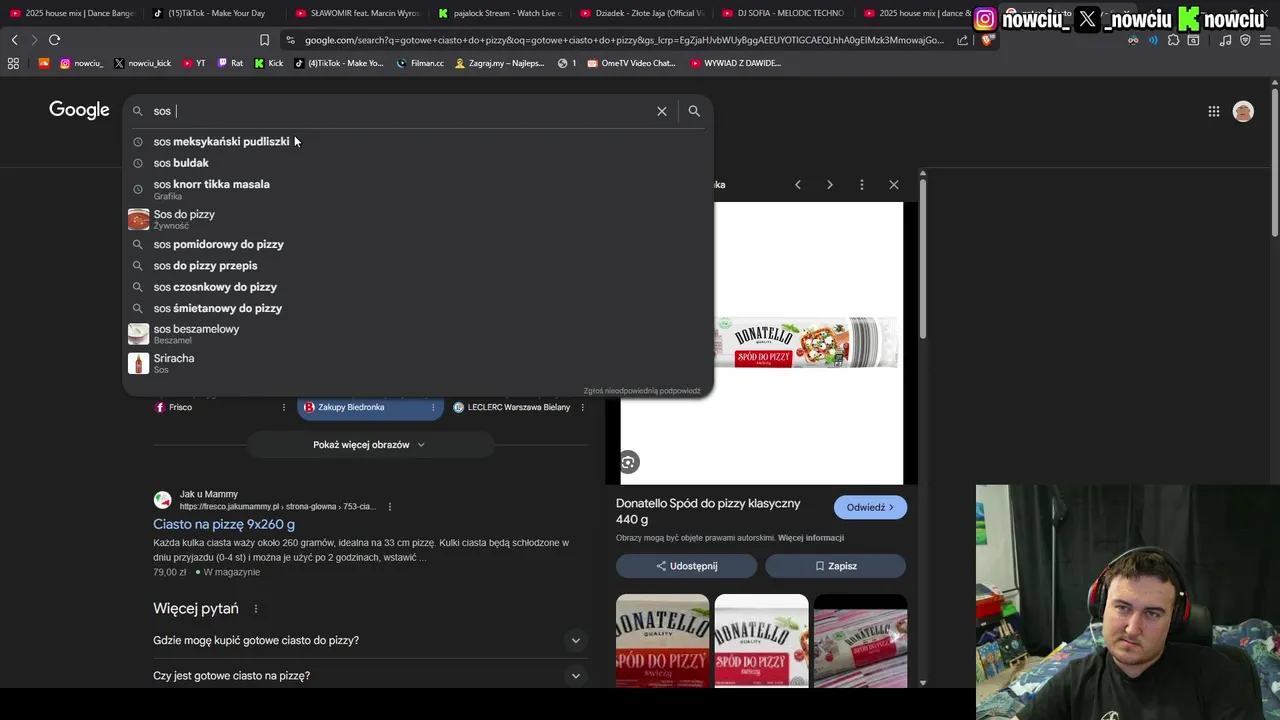Open the browser extensions puzzle icon

pyautogui.click(x=1173, y=40)
